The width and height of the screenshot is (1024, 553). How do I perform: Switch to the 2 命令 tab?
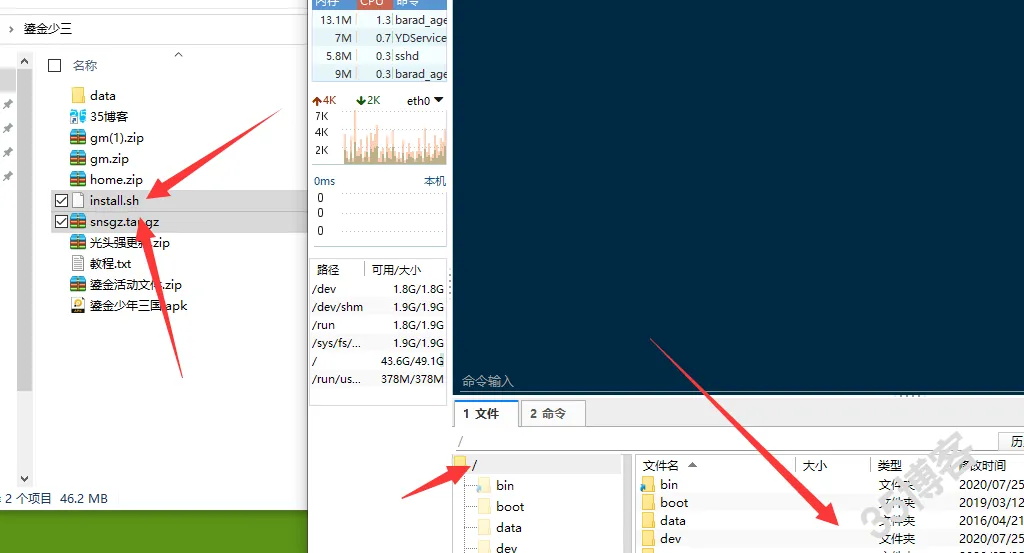tap(552, 413)
